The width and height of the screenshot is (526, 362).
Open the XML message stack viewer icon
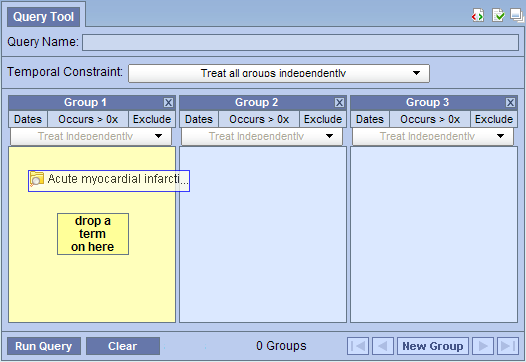477,15
